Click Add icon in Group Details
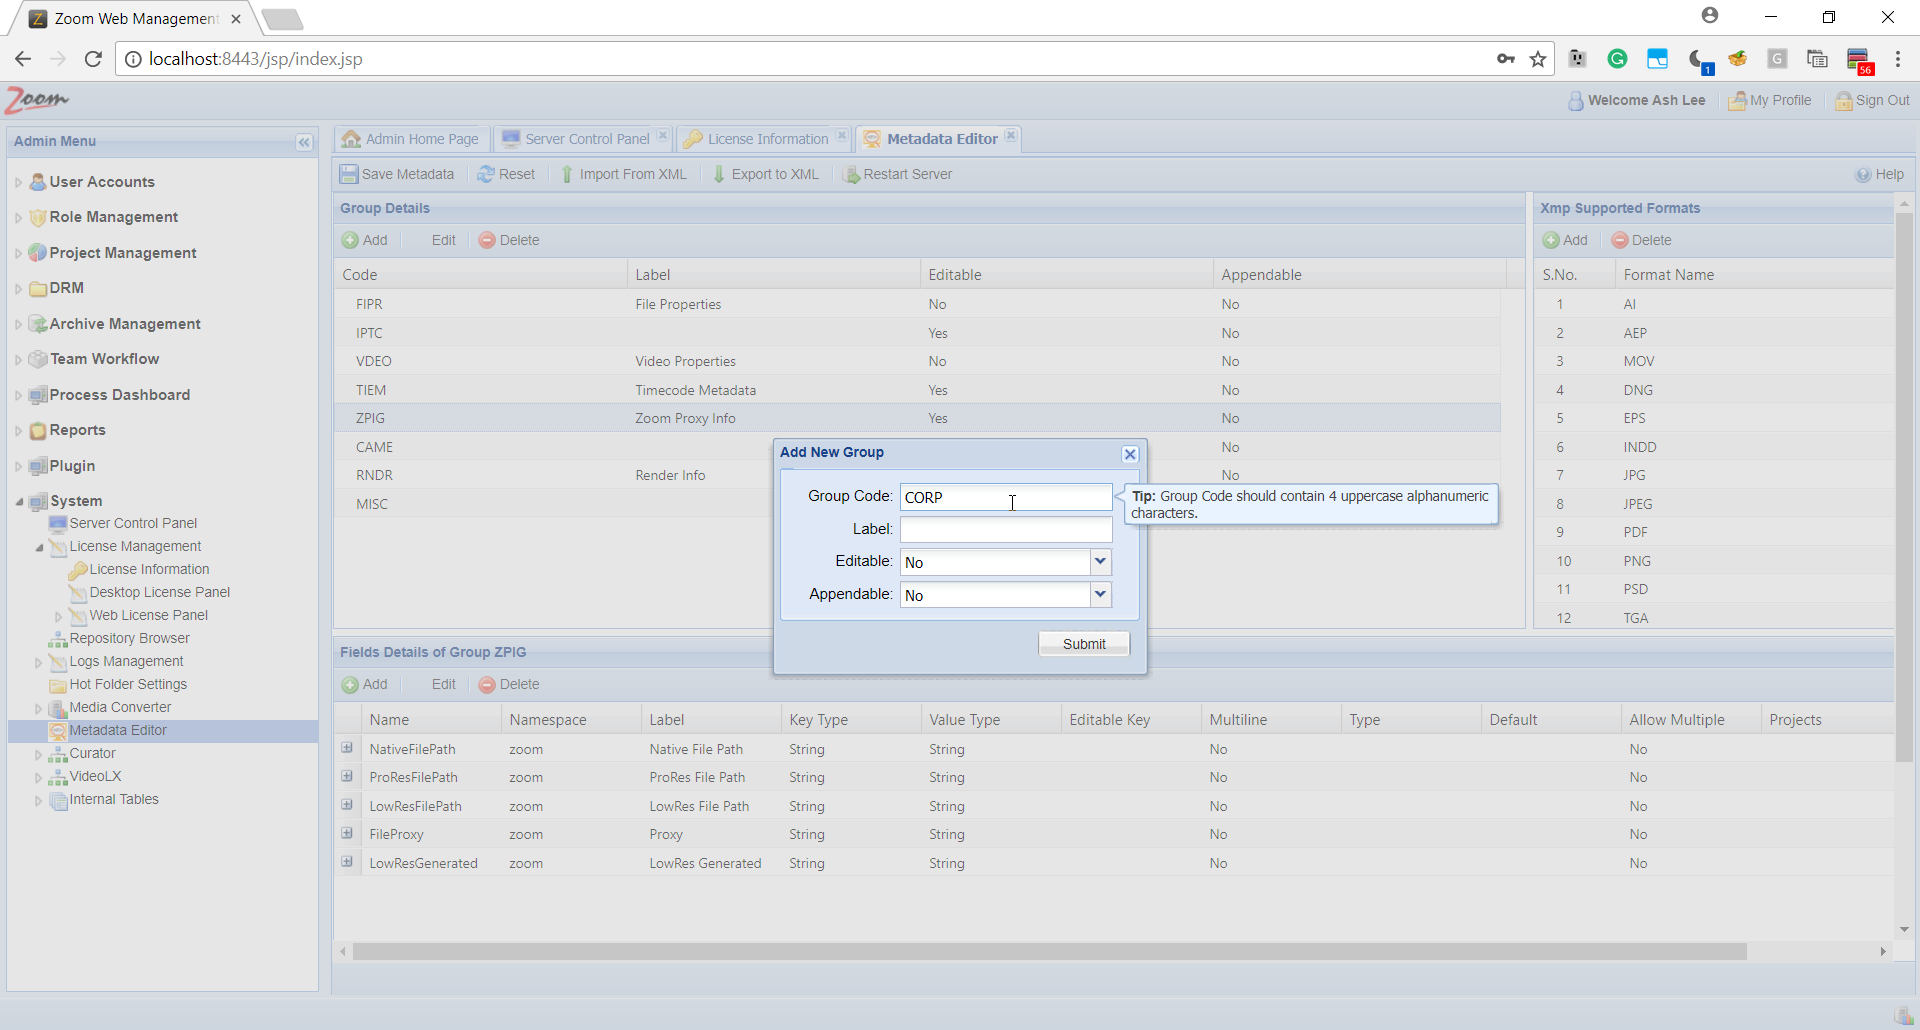Screen dimensions: 1920x1030 [x=350, y=240]
